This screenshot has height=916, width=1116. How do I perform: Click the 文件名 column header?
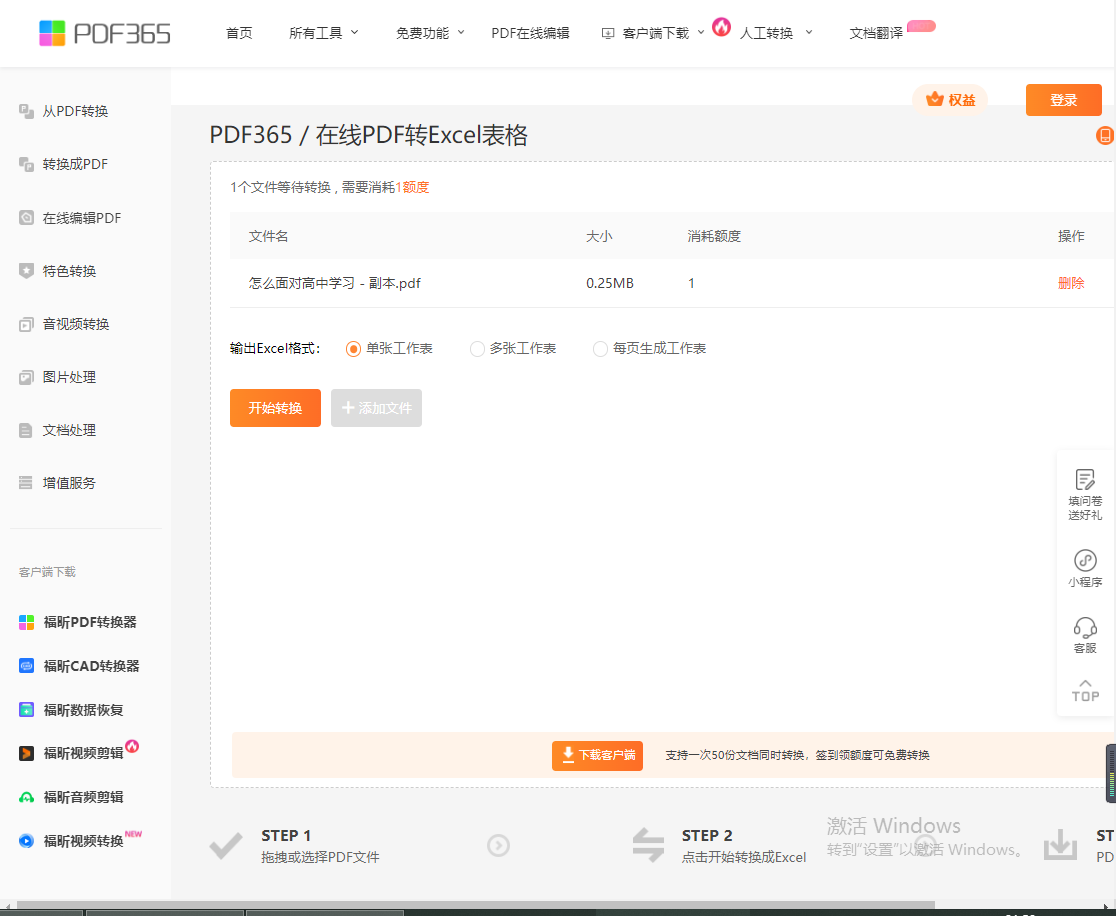click(268, 236)
